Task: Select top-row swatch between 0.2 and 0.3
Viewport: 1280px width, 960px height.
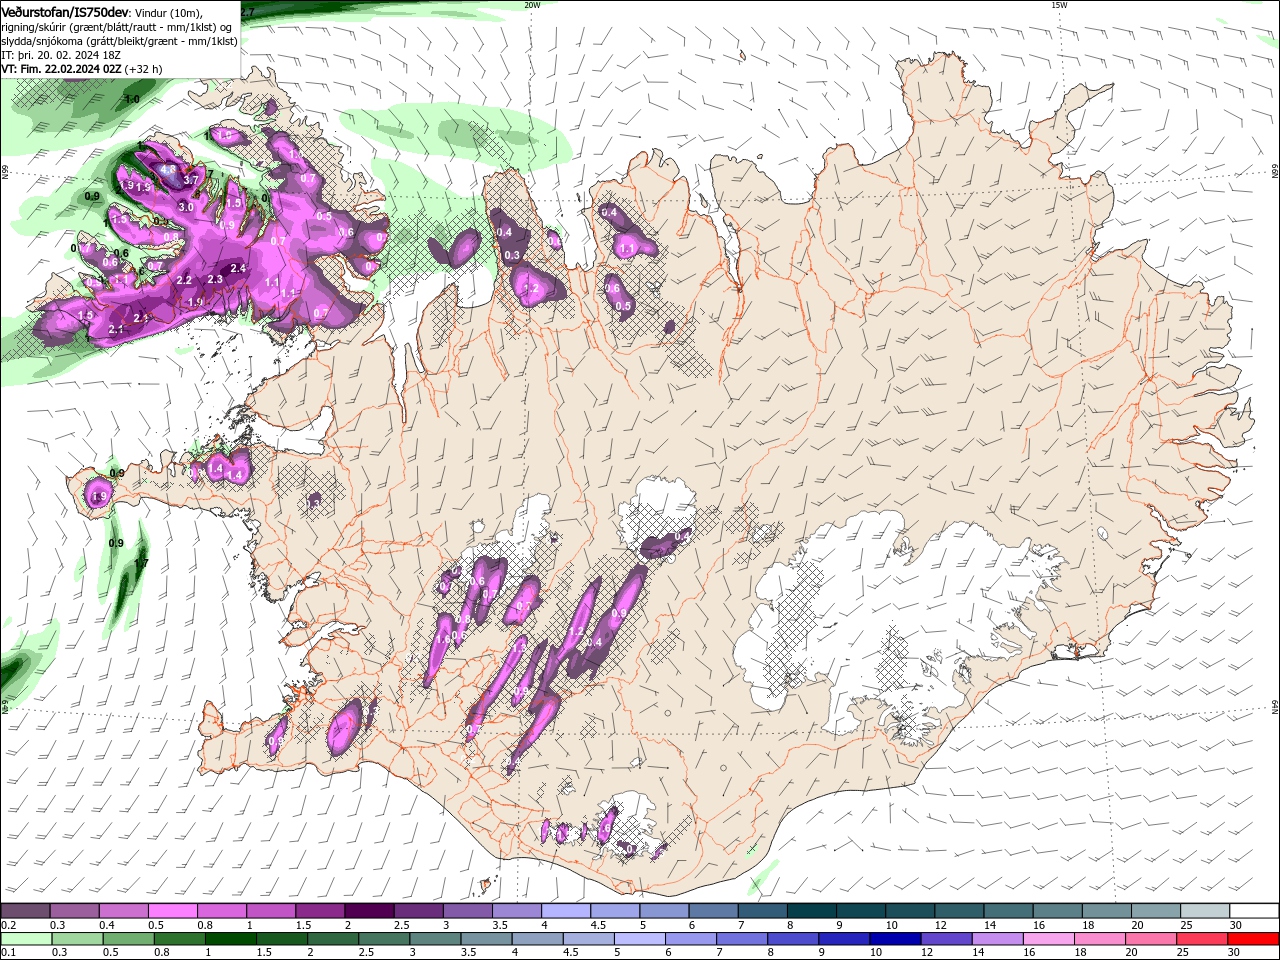Action: 25,911
